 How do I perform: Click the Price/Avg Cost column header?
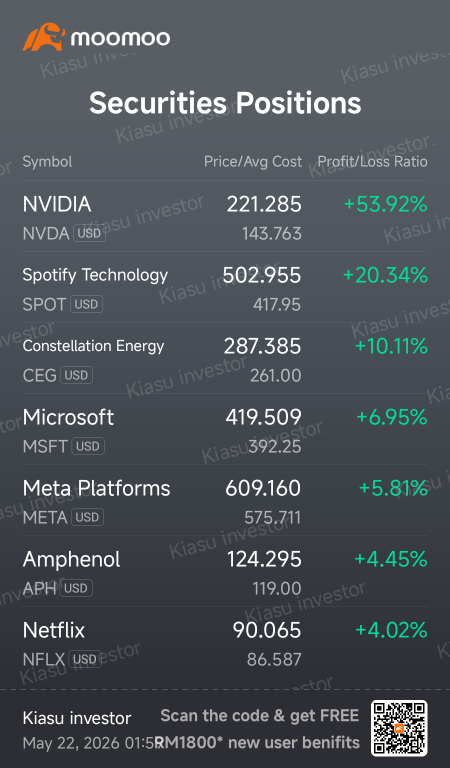coord(253,162)
